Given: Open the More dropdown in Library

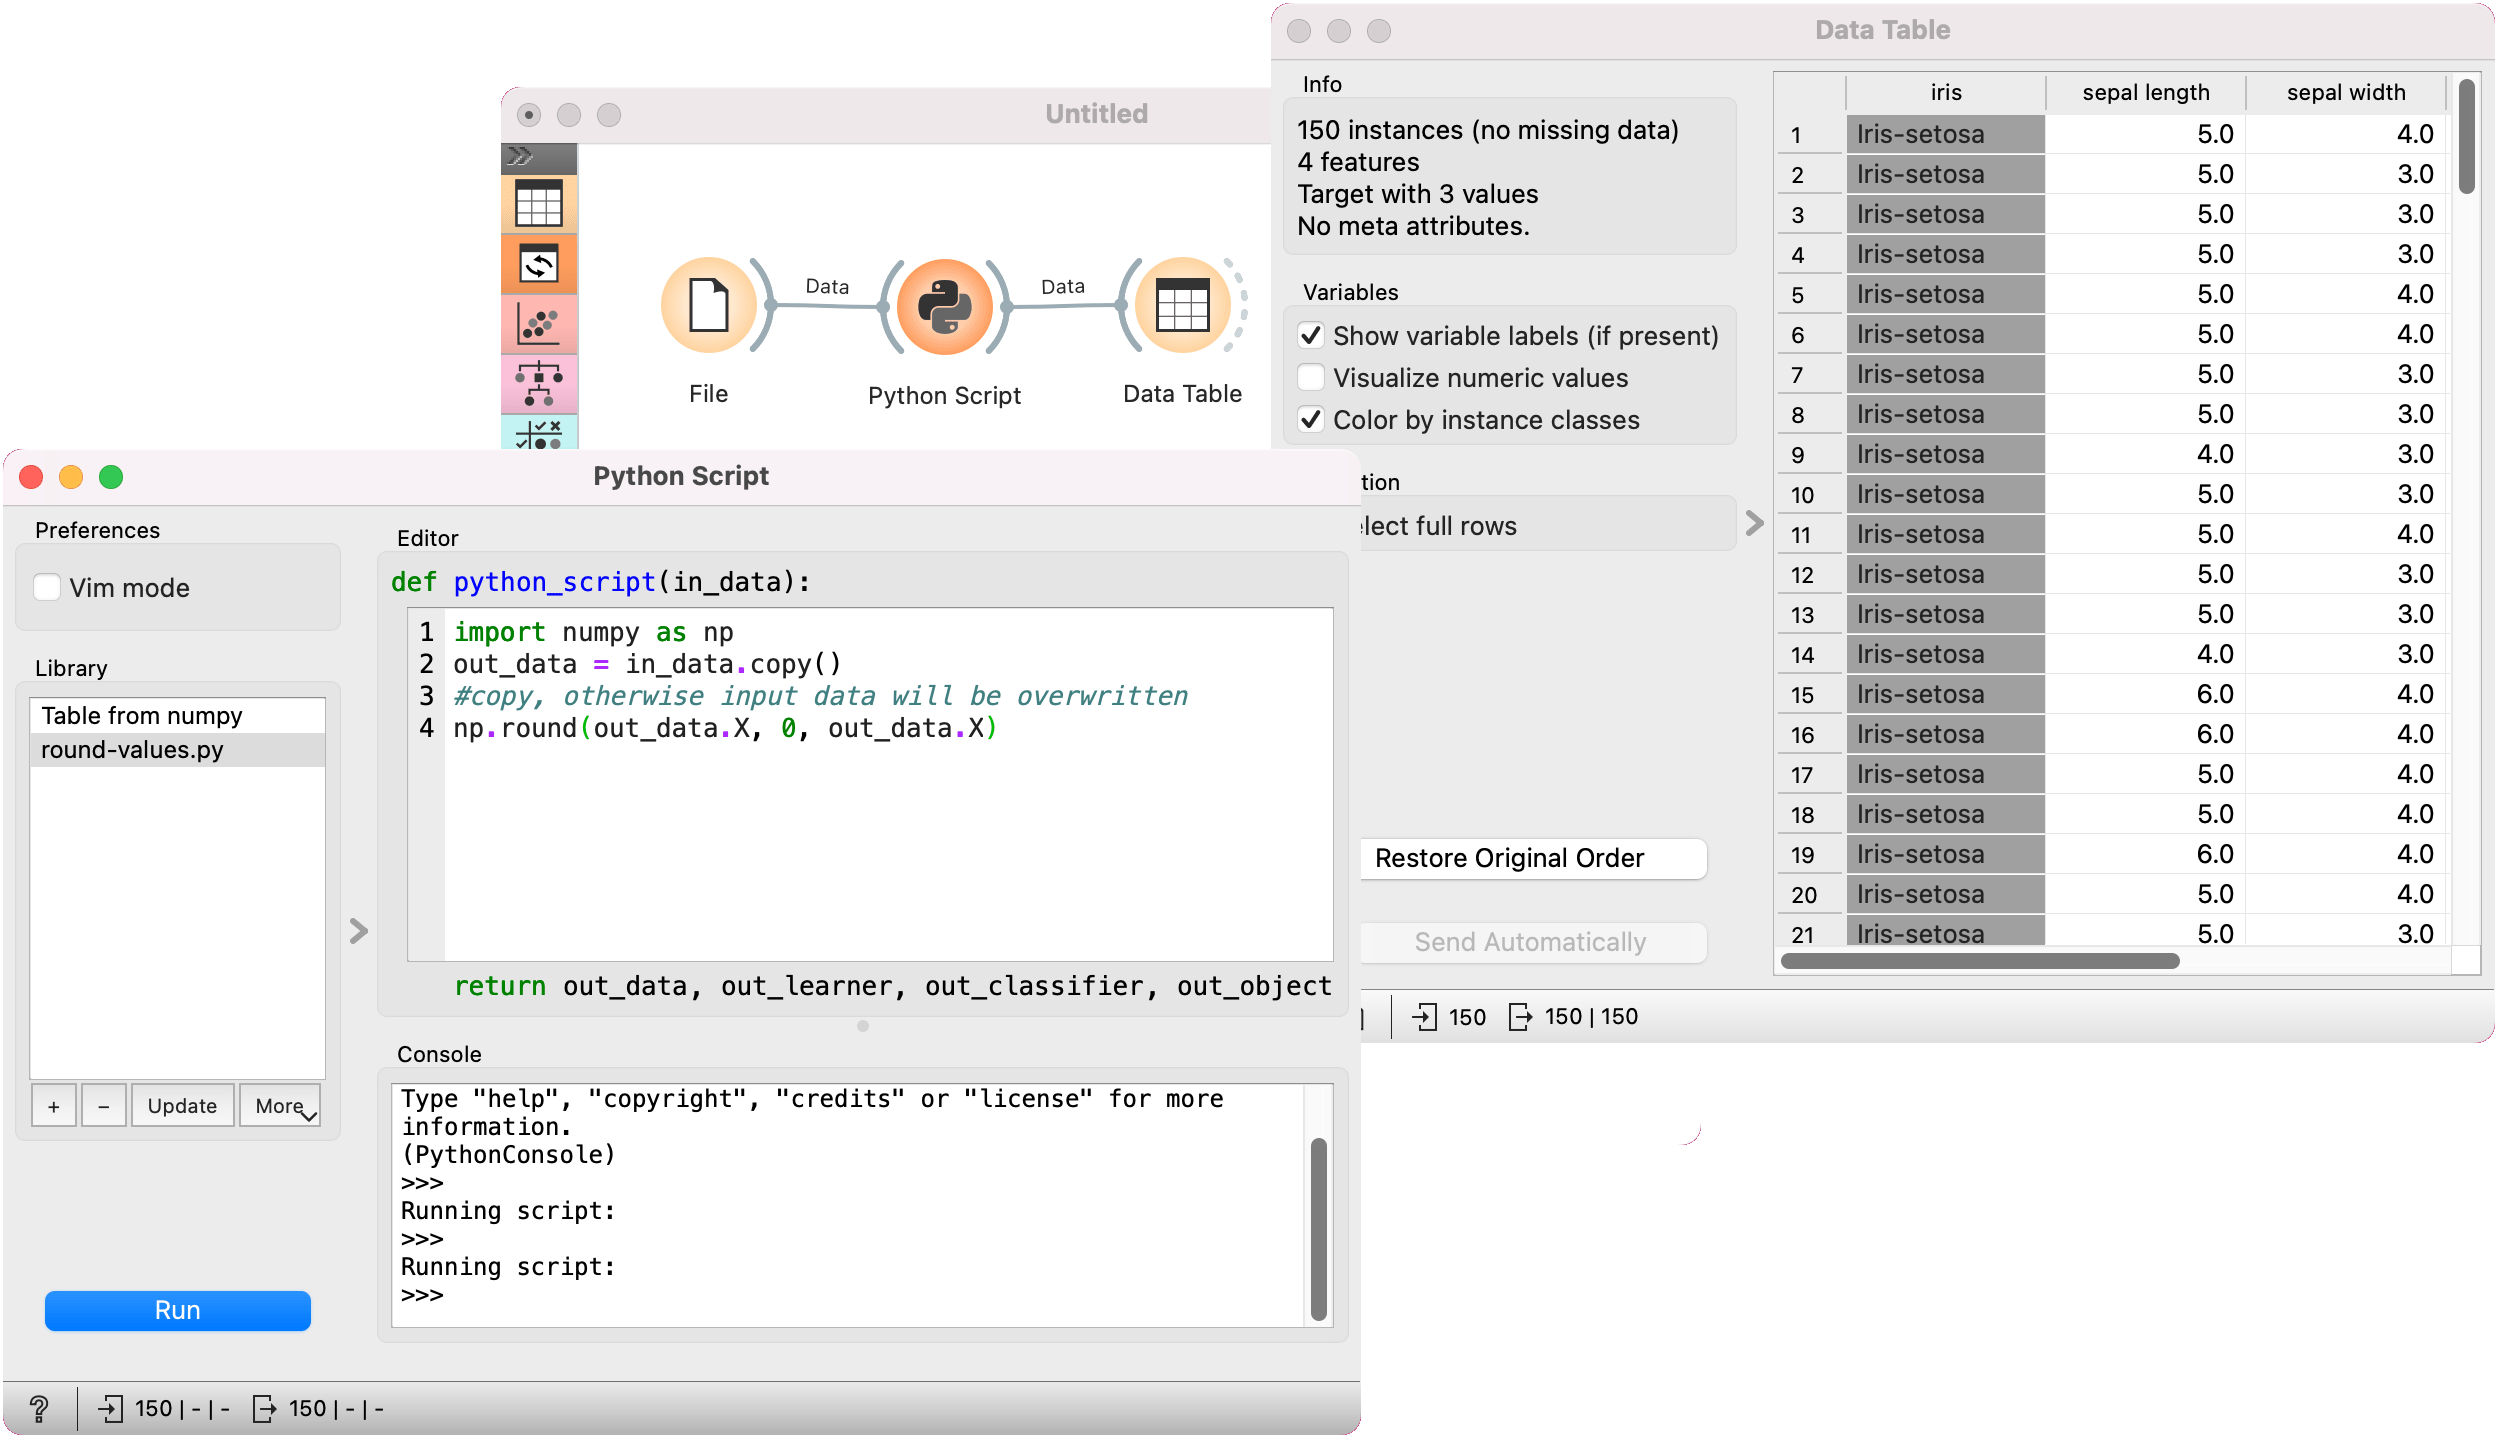Looking at the screenshot, I should (280, 1105).
